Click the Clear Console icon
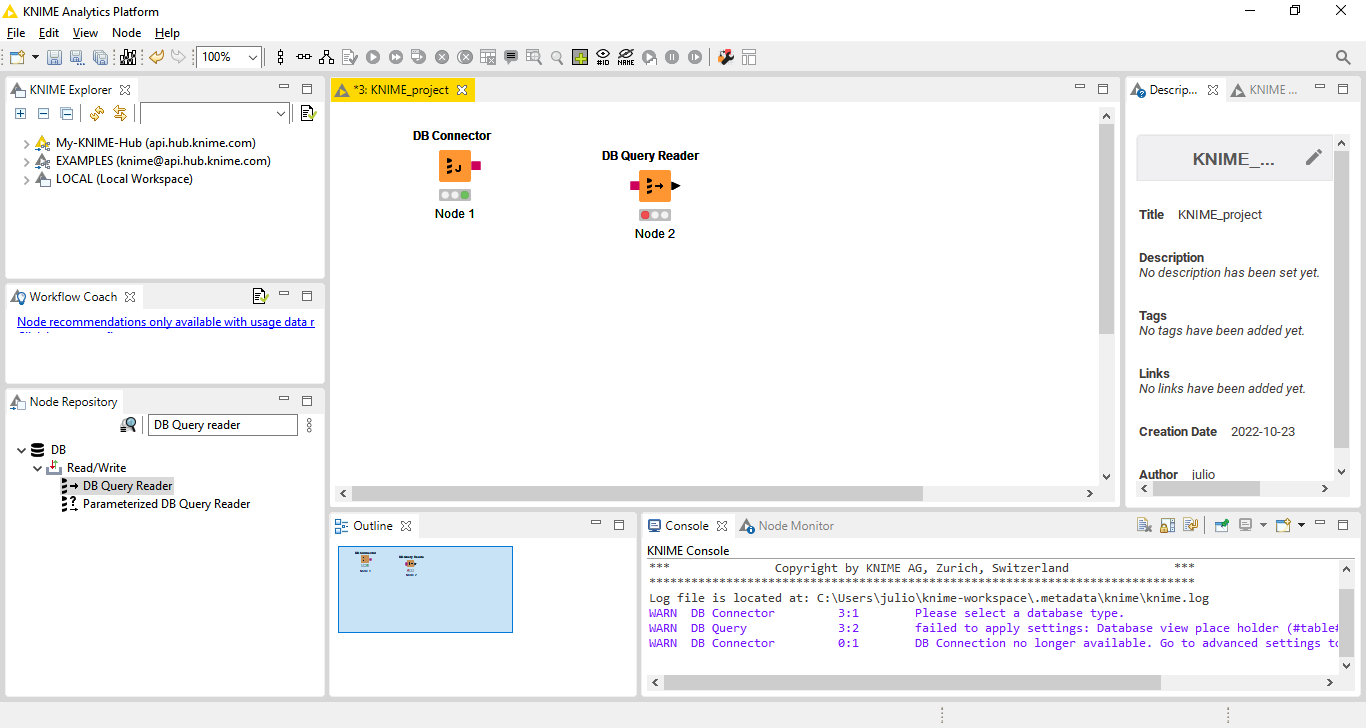The width and height of the screenshot is (1366, 728). 1144,525
